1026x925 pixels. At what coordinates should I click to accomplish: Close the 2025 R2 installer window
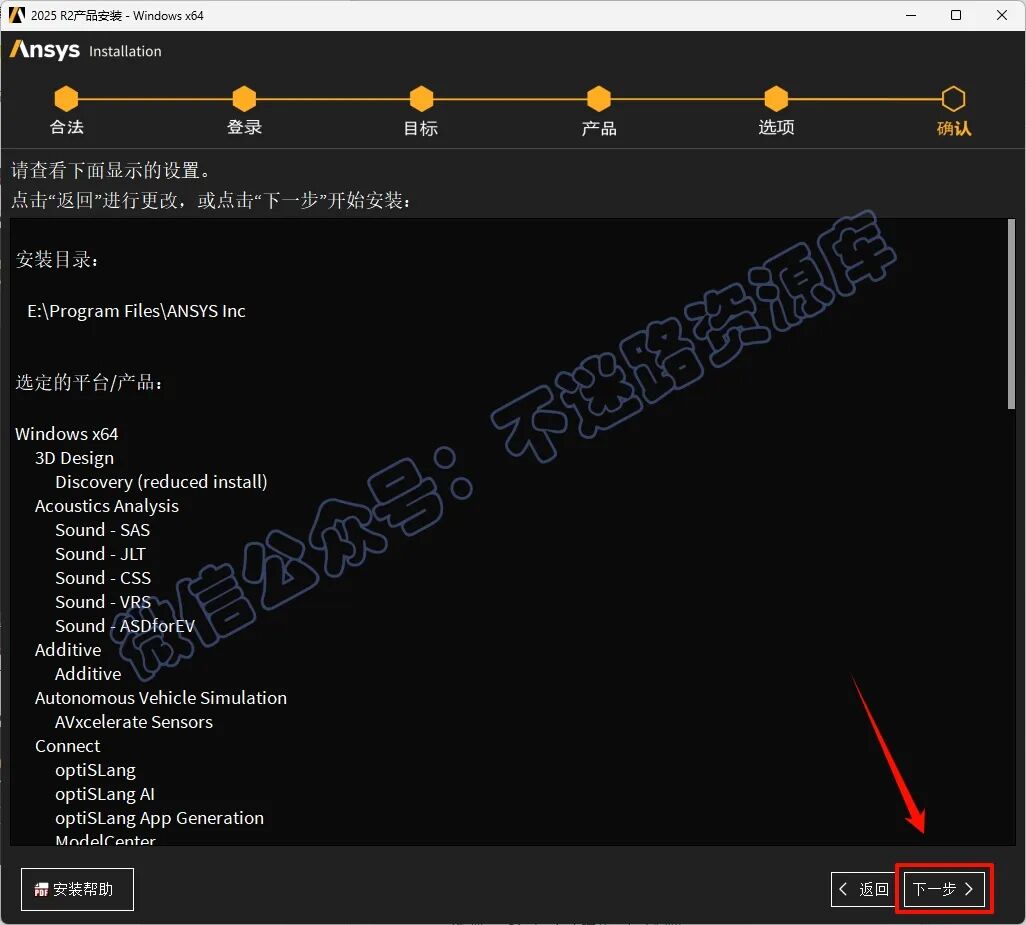tap(1002, 15)
